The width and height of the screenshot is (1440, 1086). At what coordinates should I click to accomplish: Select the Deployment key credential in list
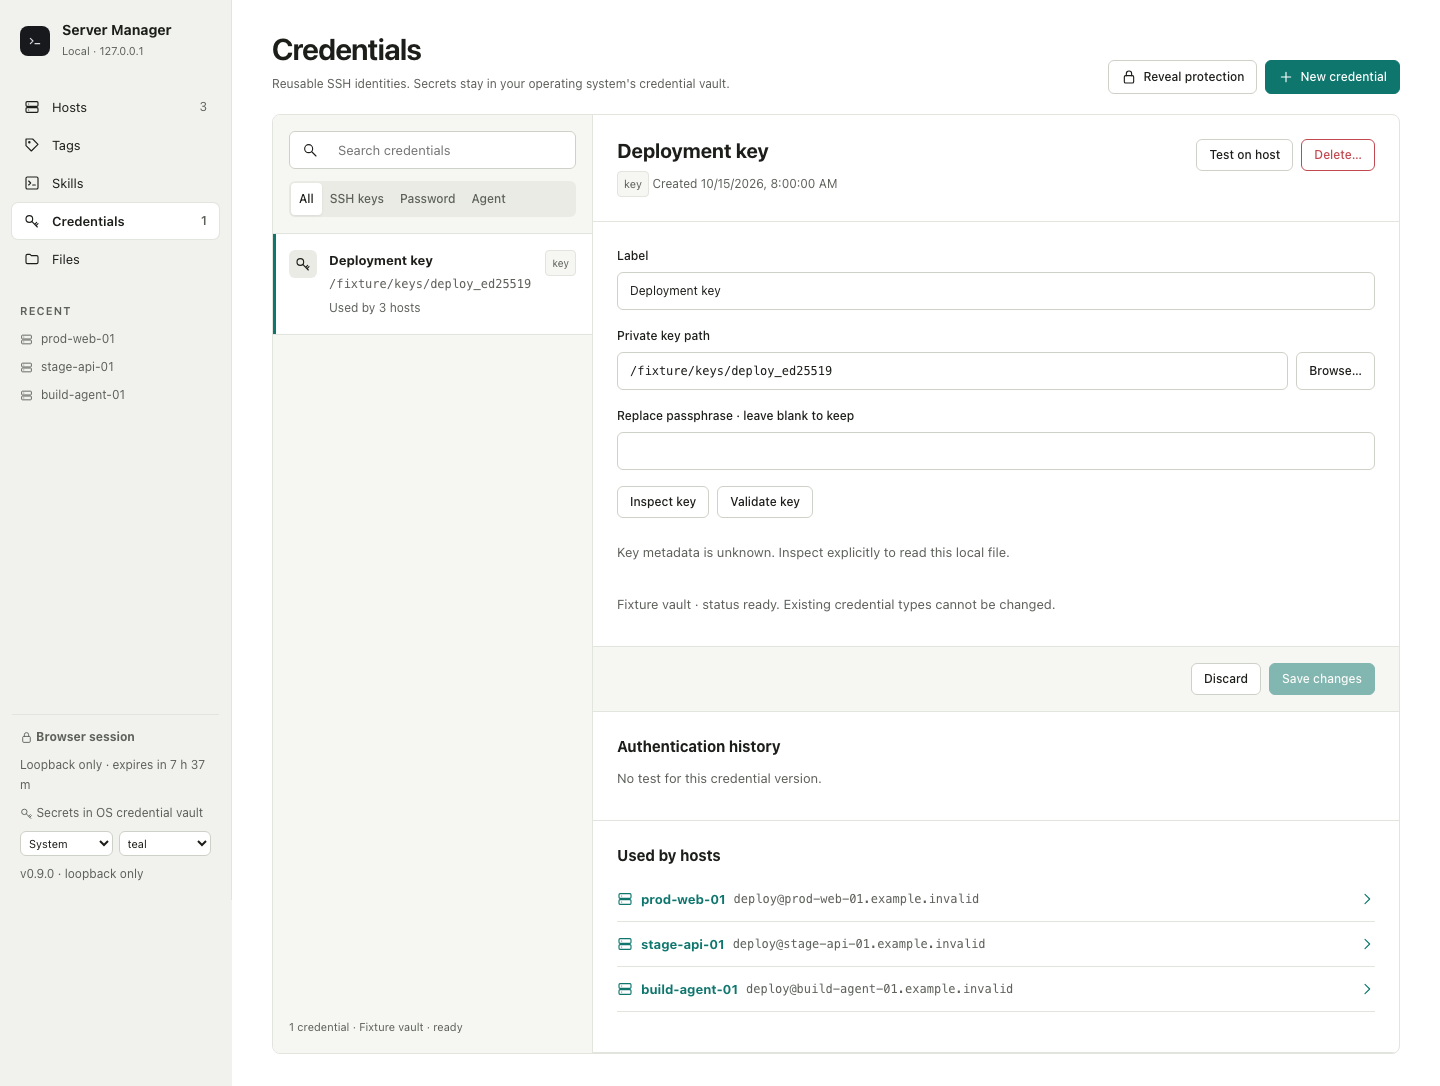click(x=433, y=284)
